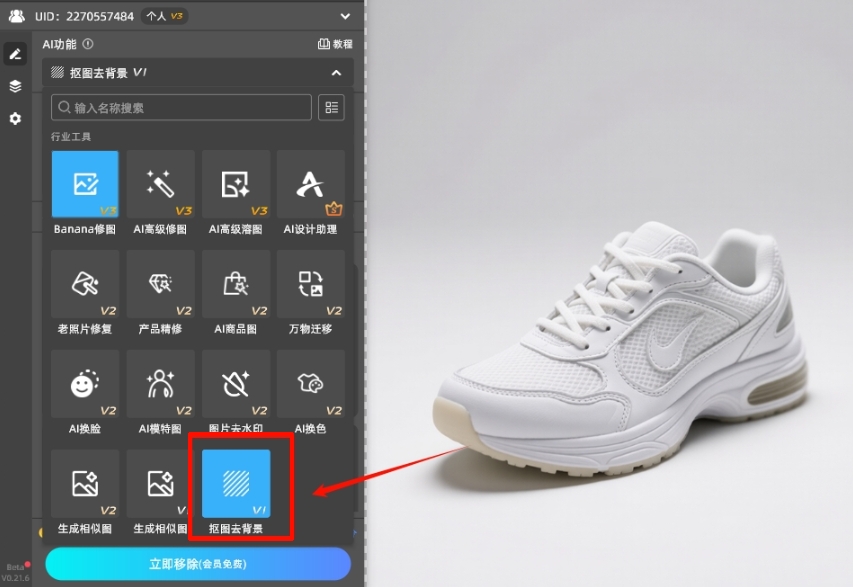Open the AI换色 recolor tool
The image size is (853, 587).
click(310, 384)
